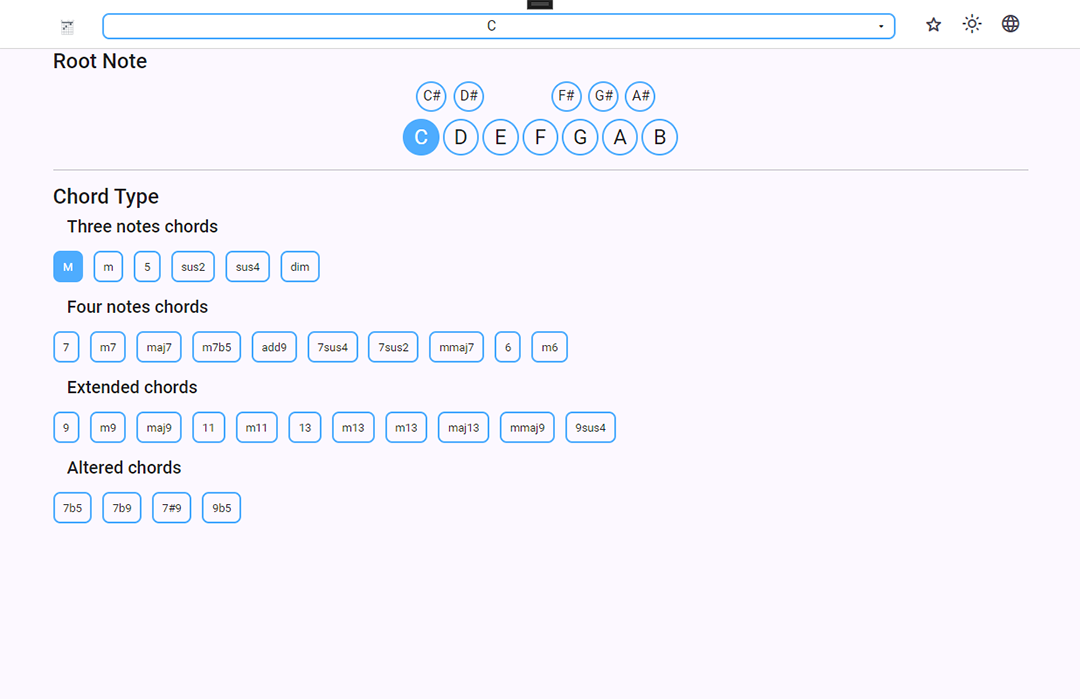The height and width of the screenshot is (699, 1080).
Task: Select the minor (m) chord type
Action: [108, 267]
